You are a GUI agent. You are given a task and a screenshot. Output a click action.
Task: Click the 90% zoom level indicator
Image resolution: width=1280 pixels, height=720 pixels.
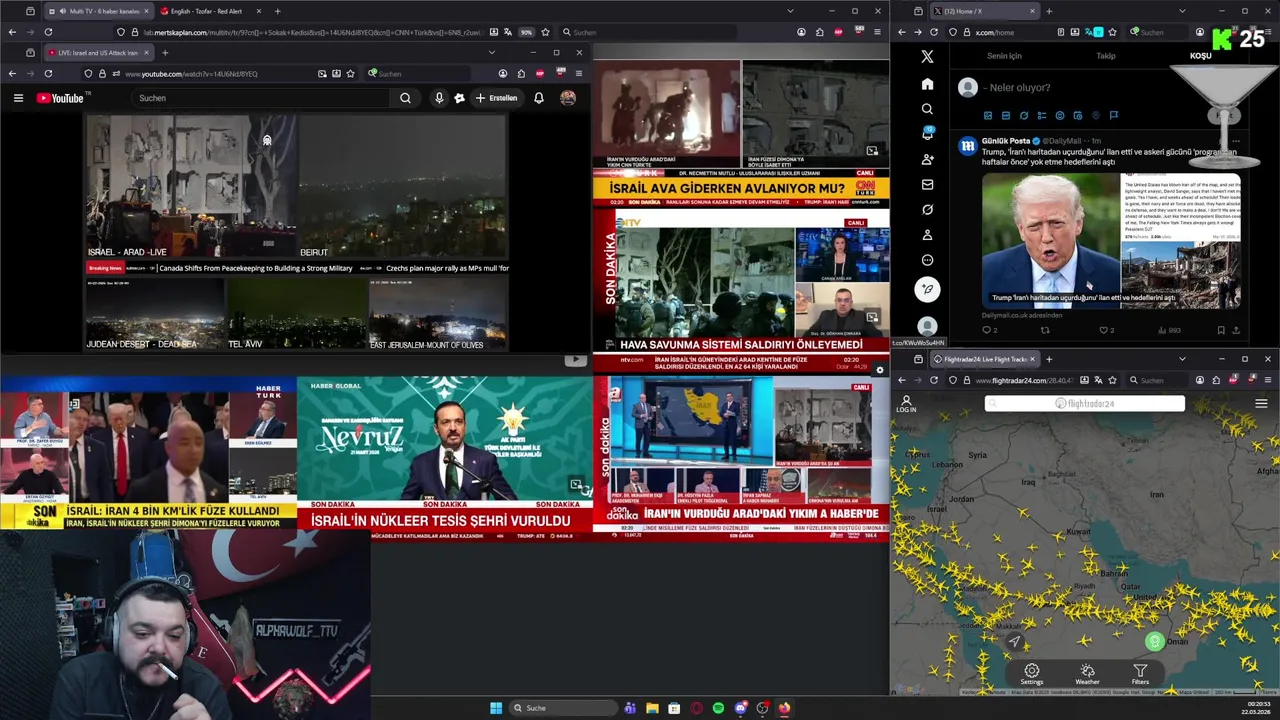point(526,32)
